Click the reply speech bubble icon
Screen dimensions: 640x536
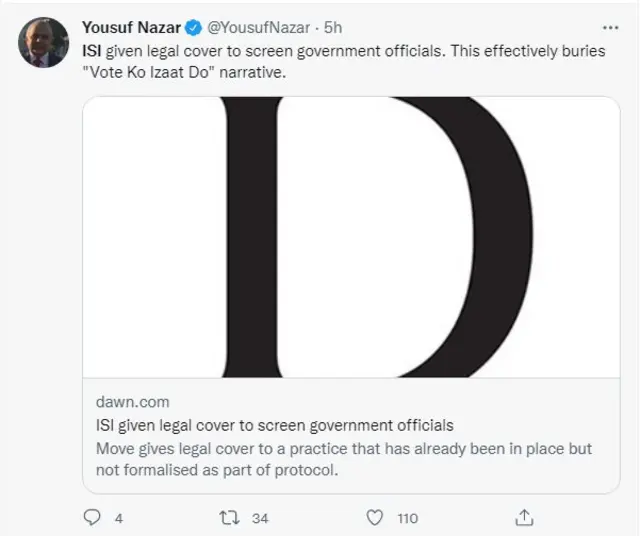(x=91, y=517)
